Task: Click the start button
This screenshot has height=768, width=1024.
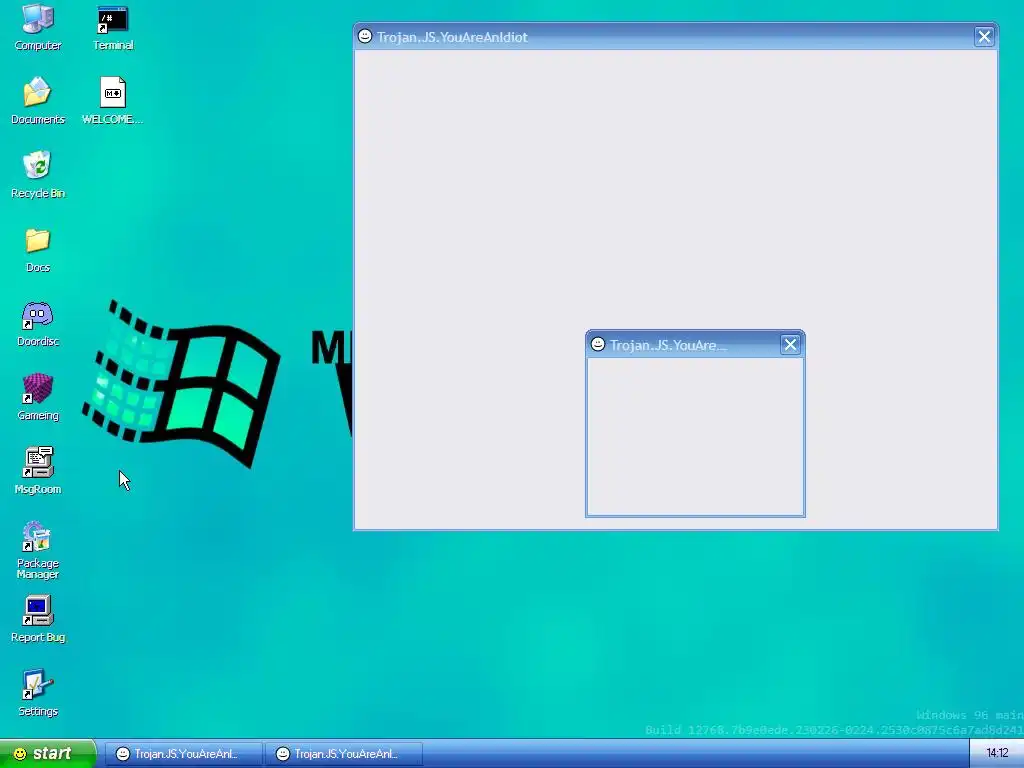Action: (48, 754)
